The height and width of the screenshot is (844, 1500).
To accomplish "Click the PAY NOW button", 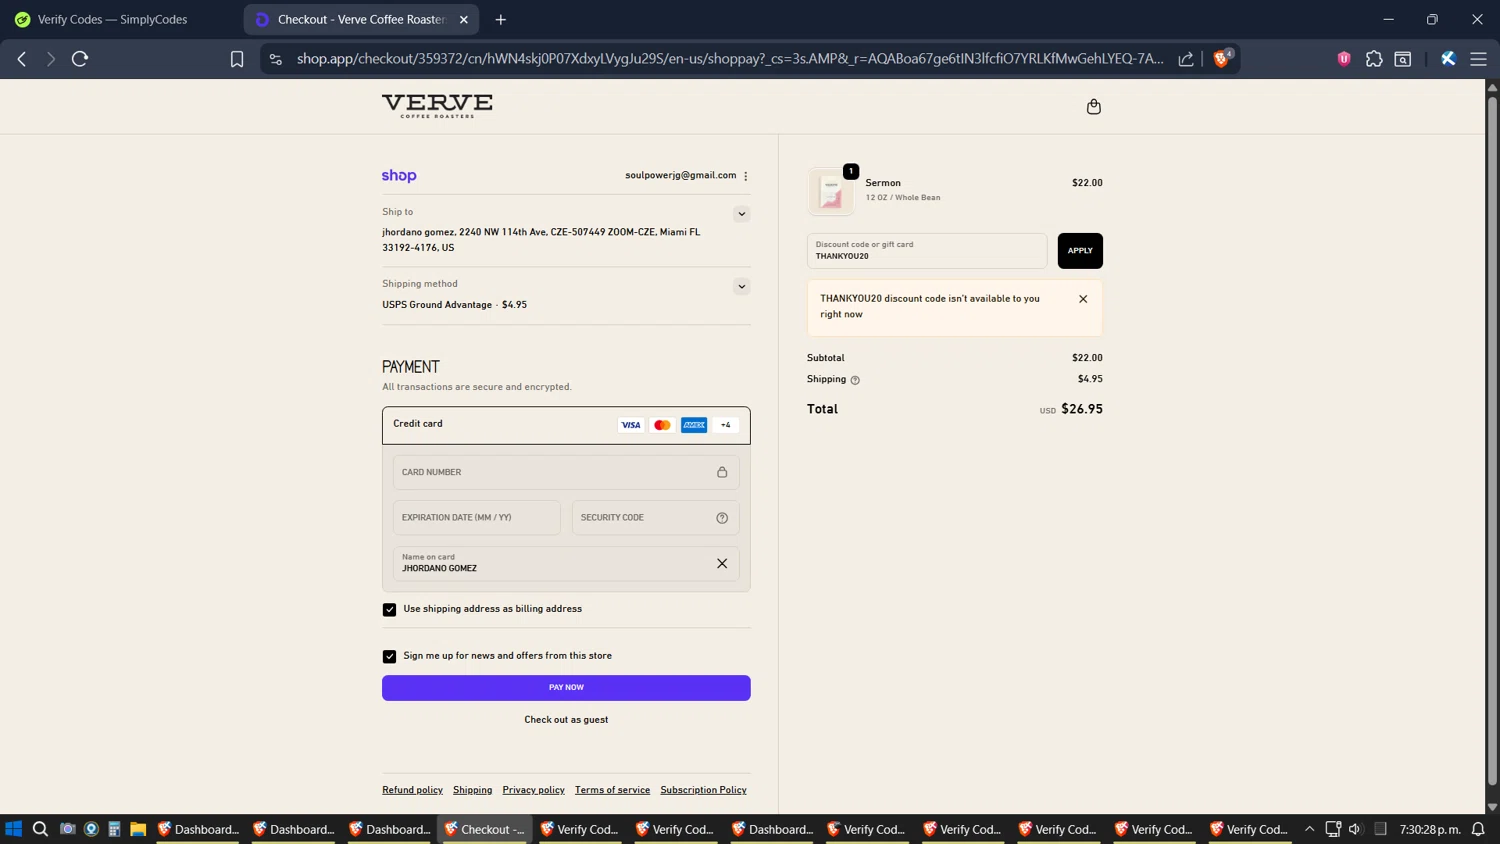I will click(x=566, y=688).
